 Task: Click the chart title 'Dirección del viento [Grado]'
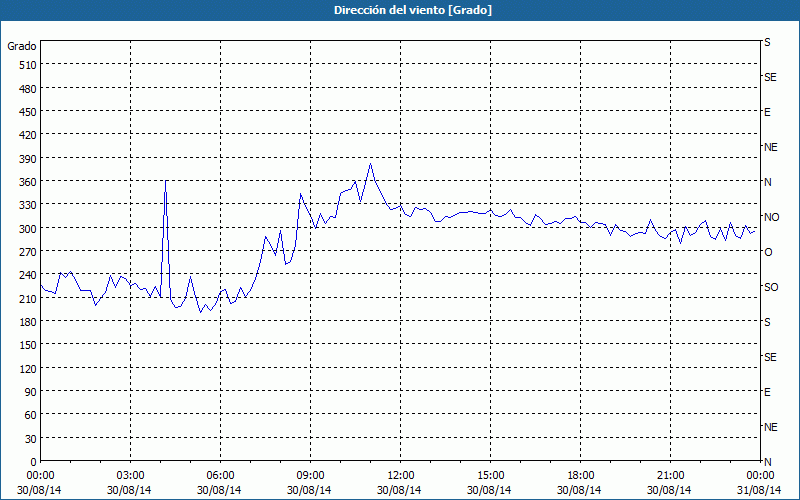(x=413, y=10)
